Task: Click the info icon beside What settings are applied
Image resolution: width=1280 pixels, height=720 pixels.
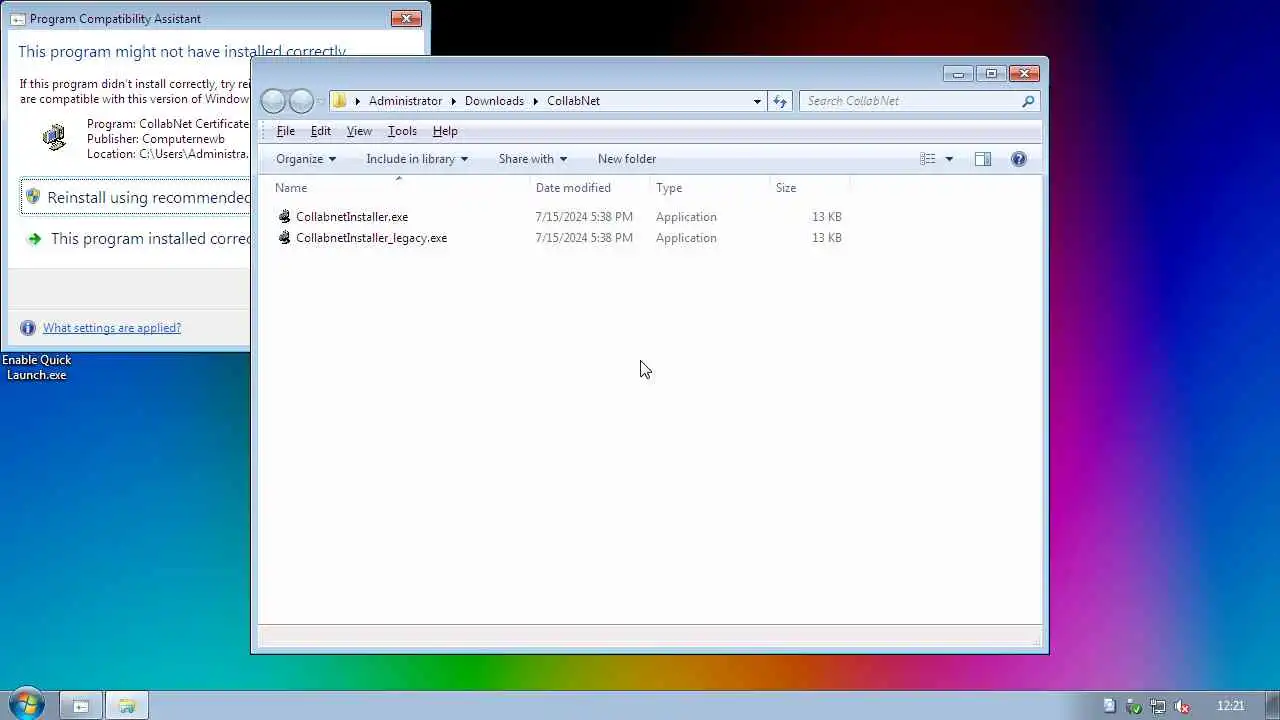Action: coord(27,328)
